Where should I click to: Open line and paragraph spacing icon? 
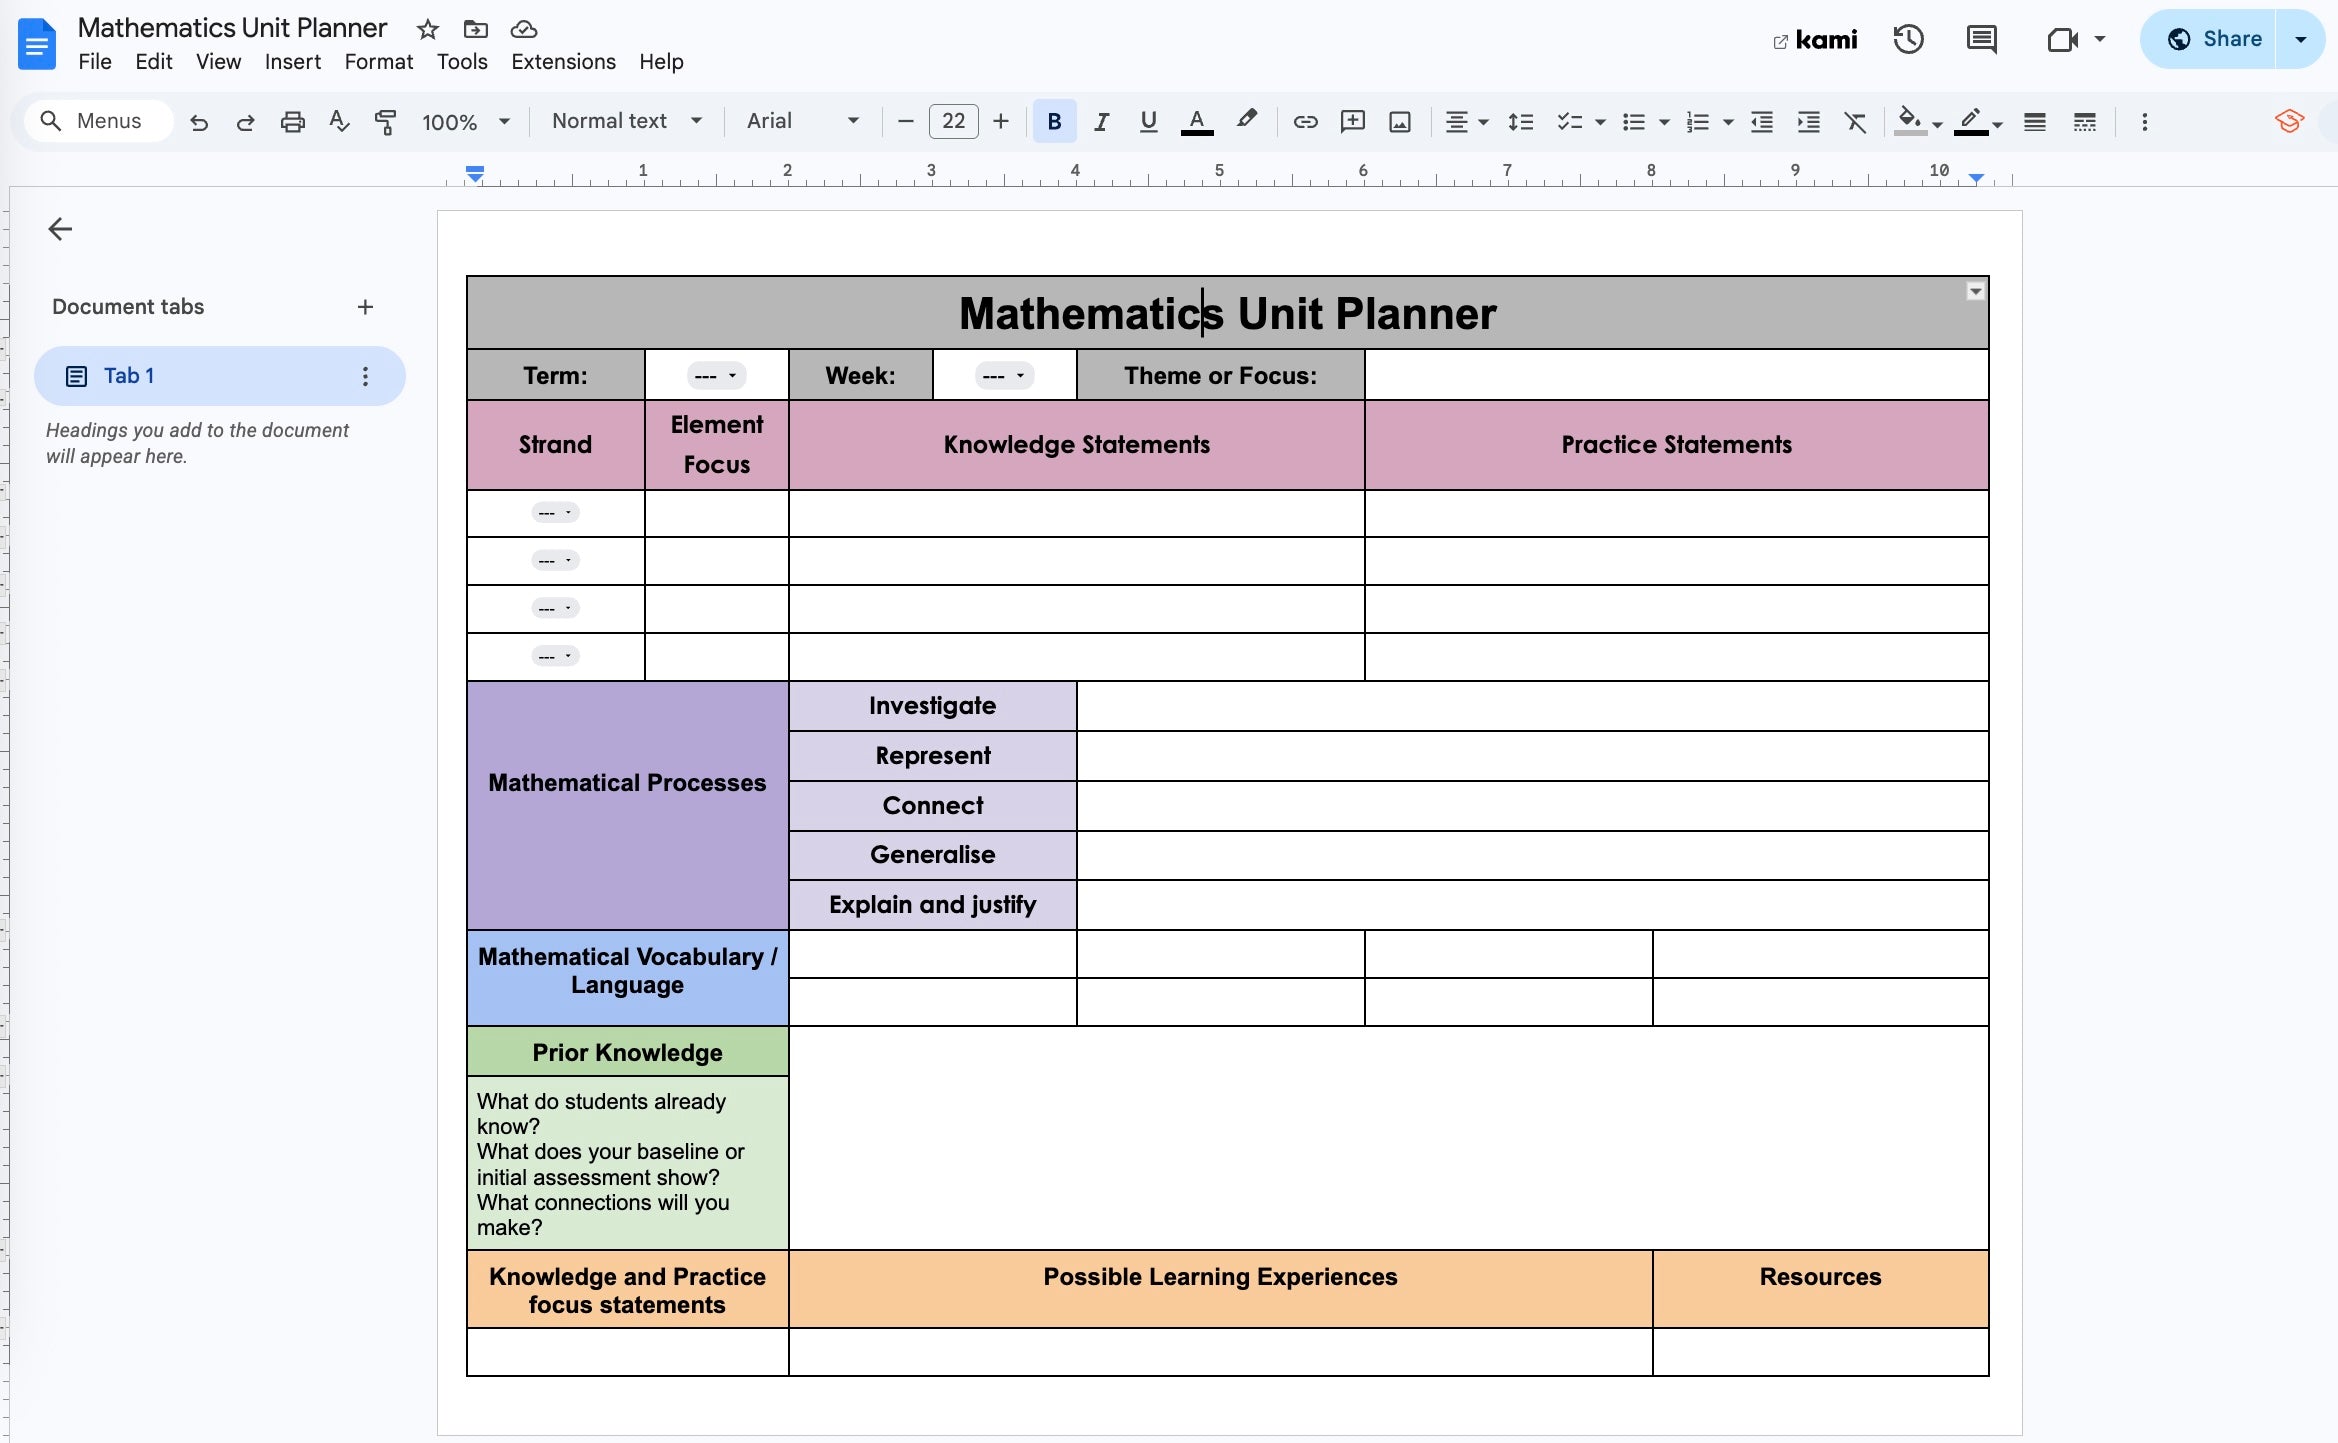pos(1520,122)
